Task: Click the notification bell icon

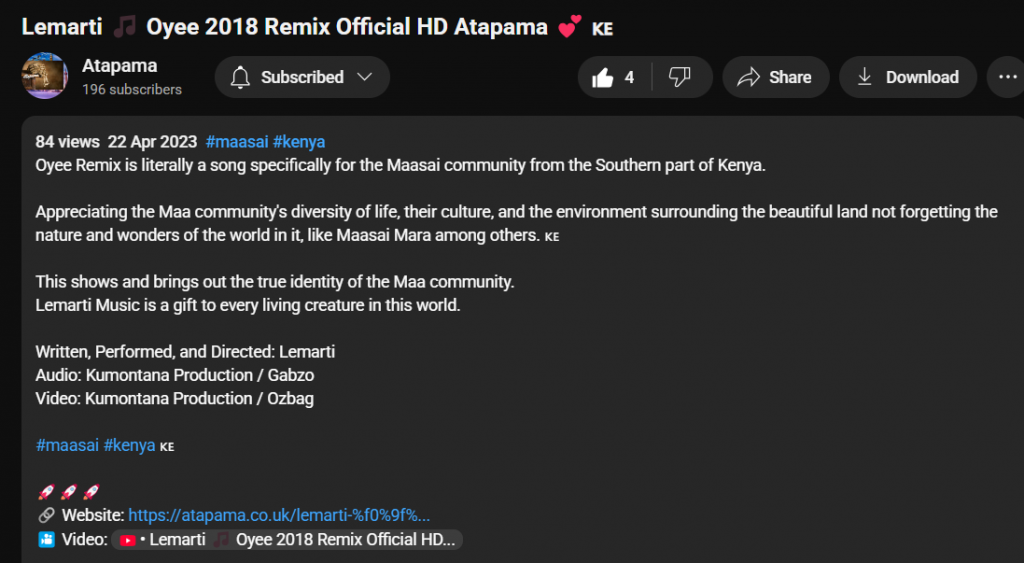Action: 240,77
